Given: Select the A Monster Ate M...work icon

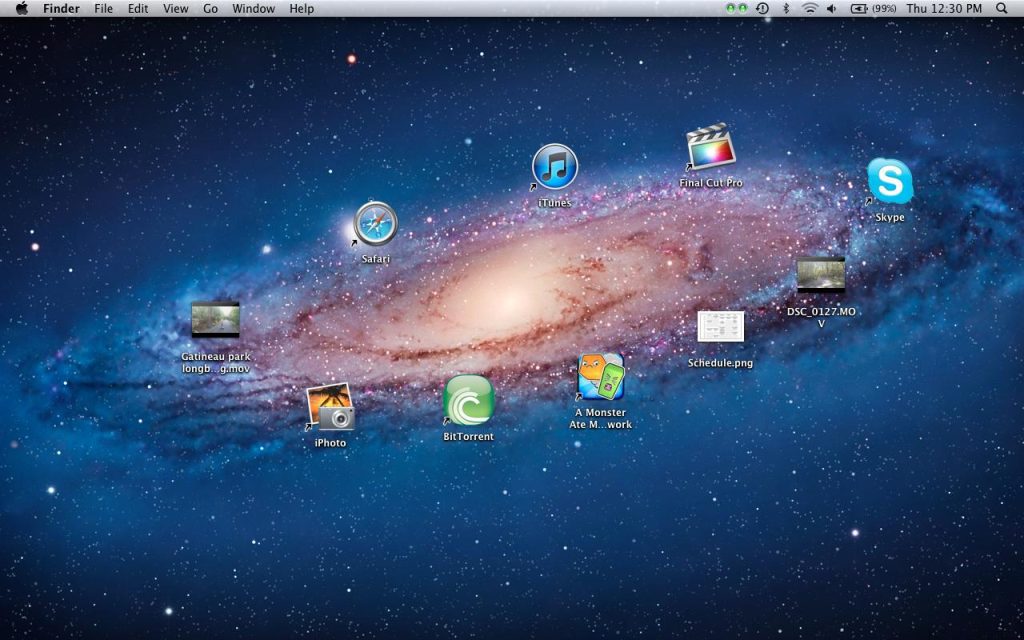Looking at the screenshot, I should (x=601, y=377).
